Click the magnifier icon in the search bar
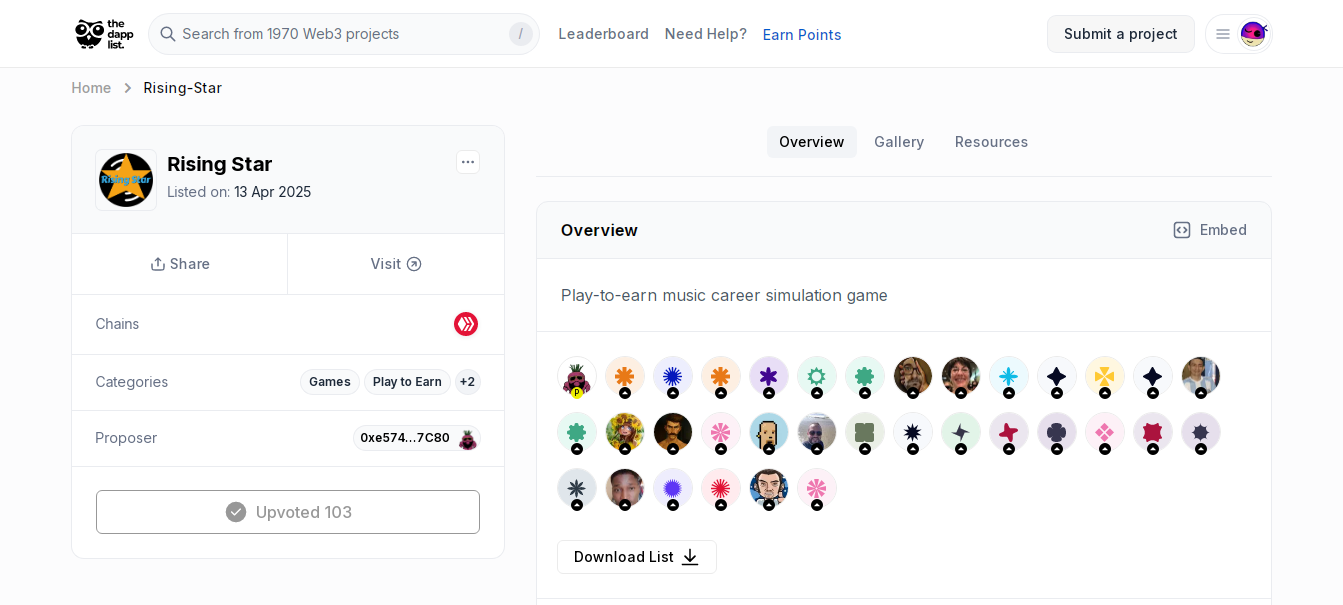The width and height of the screenshot is (1343, 605). click(x=167, y=34)
